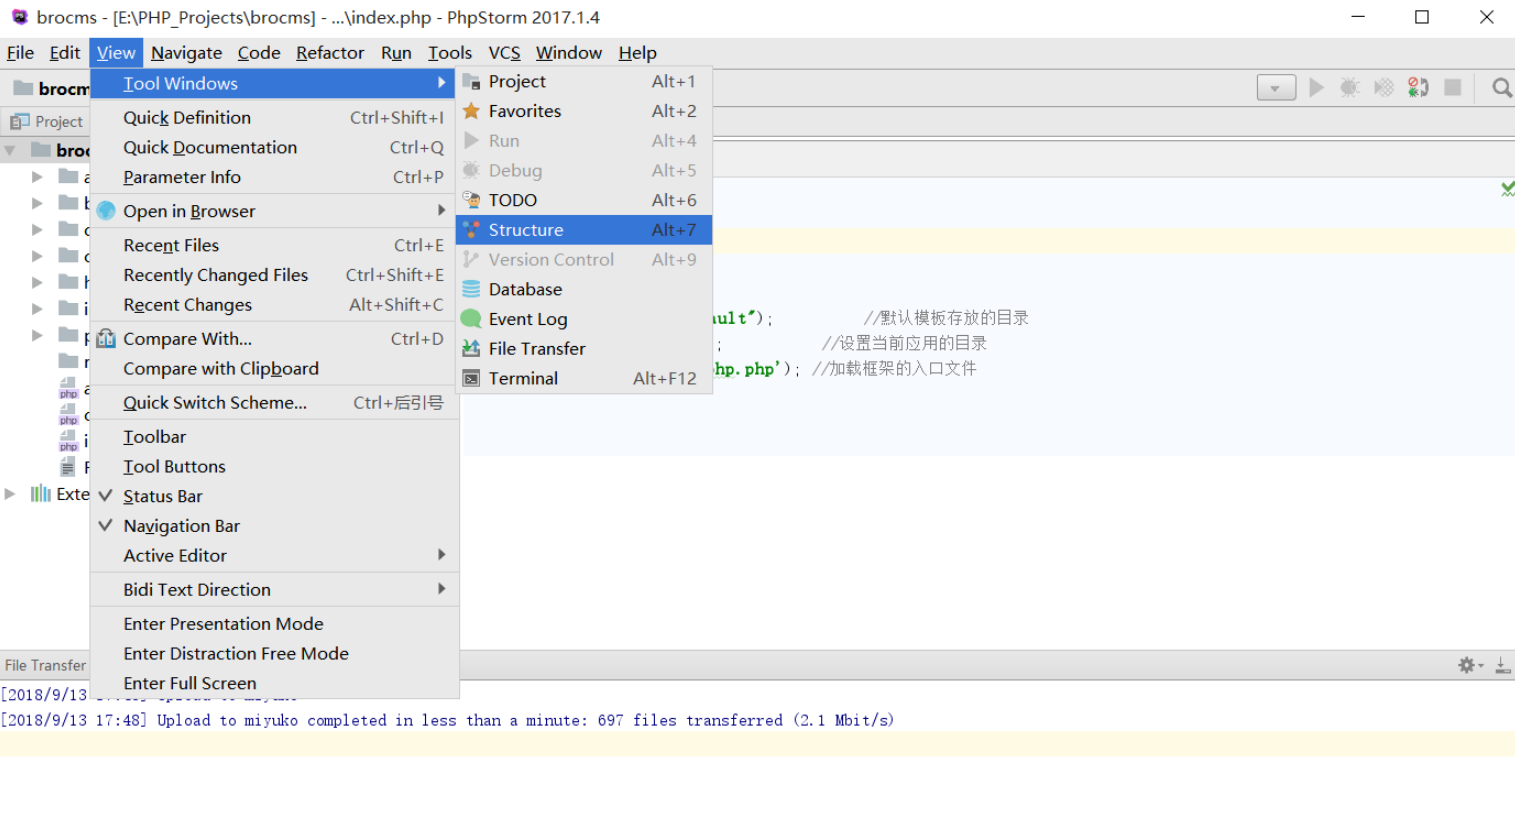Expand the External Libraries tree node
This screenshot has width=1515, height=825.
tap(10, 494)
